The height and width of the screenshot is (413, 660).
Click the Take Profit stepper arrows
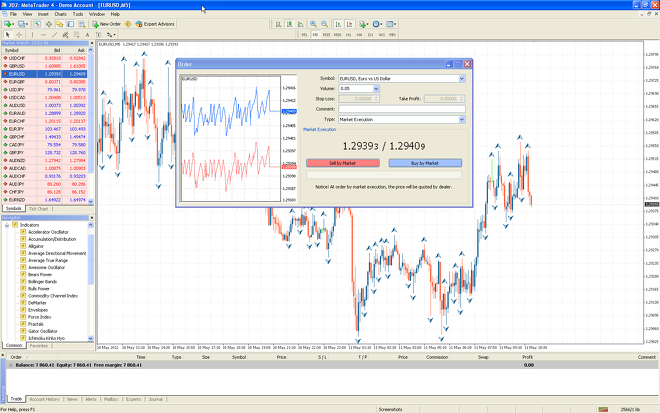click(462, 99)
